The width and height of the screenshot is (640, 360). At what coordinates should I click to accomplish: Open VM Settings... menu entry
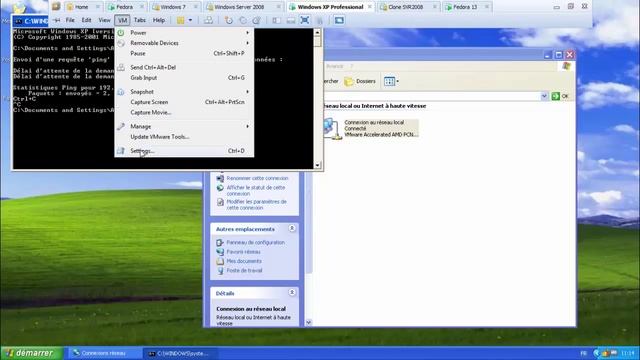click(x=184, y=151)
